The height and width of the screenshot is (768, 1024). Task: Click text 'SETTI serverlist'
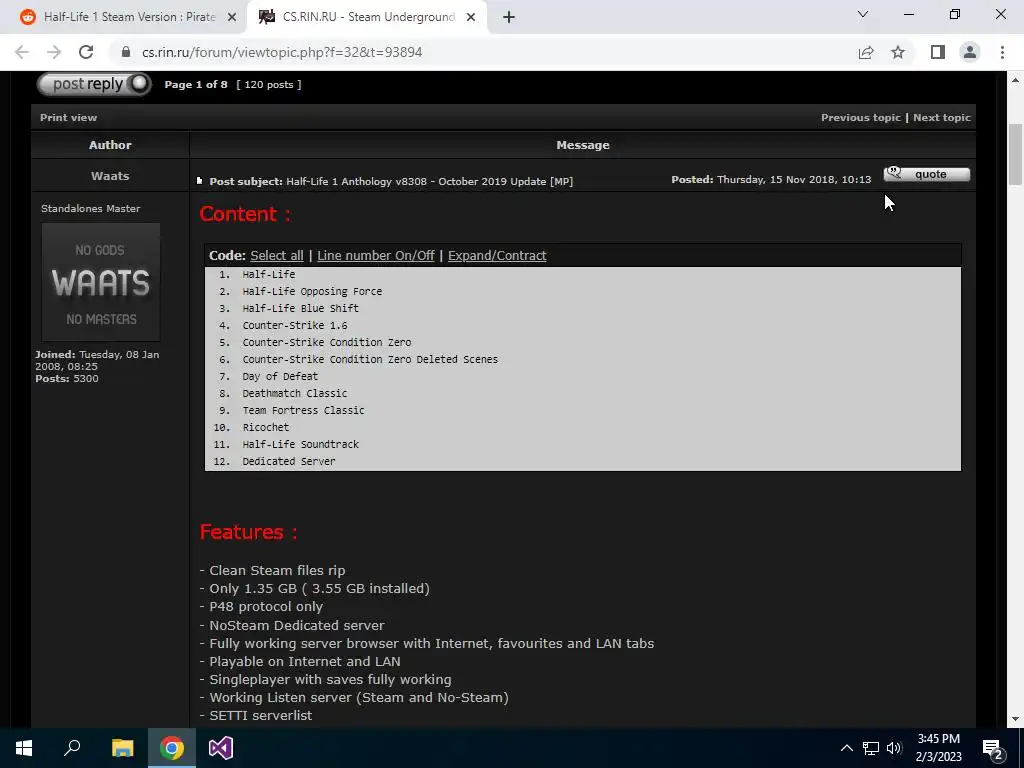(x=261, y=715)
